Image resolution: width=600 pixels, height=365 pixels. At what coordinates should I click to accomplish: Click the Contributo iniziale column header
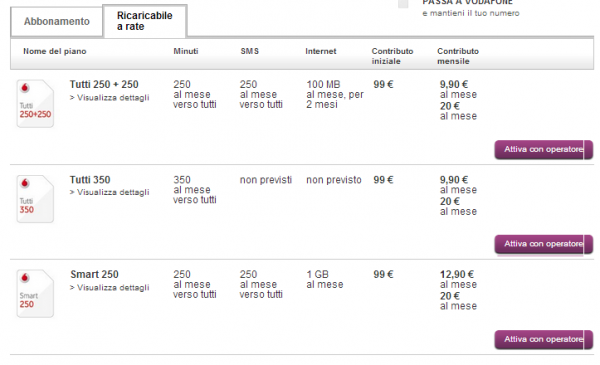click(x=392, y=56)
